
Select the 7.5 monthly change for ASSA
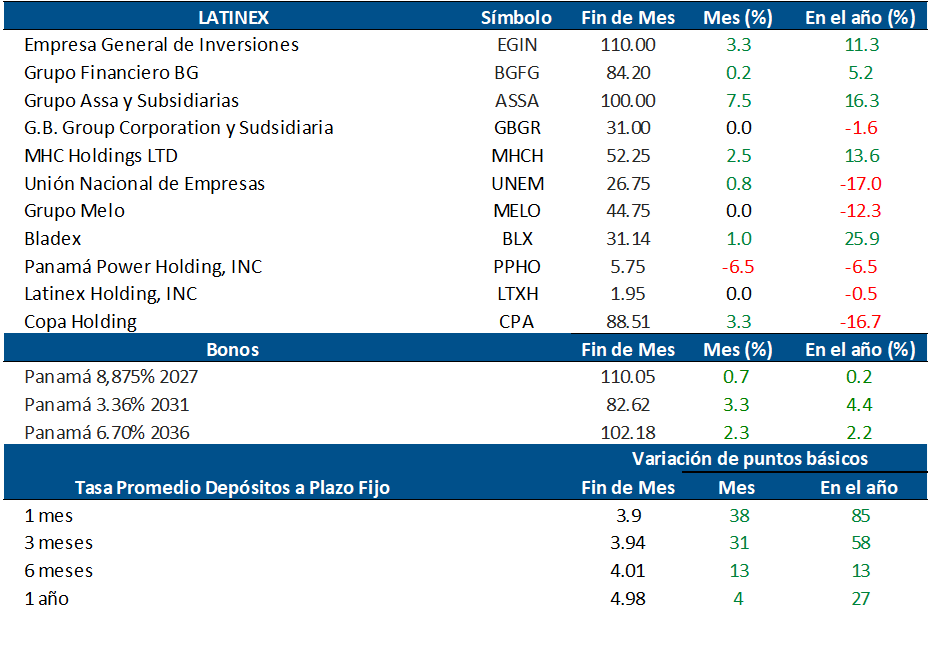coord(739,101)
